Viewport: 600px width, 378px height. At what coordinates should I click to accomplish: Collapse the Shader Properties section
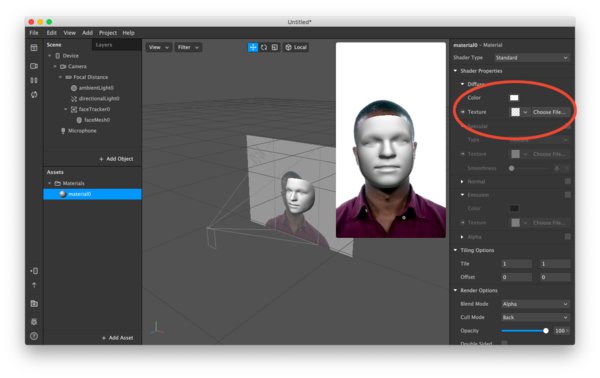[x=455, y=71]
